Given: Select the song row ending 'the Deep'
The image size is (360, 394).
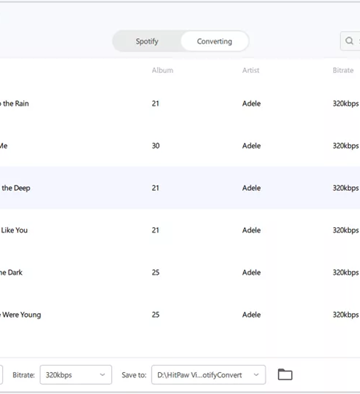Looking at the screenshot, I should (x=180, y=188).
